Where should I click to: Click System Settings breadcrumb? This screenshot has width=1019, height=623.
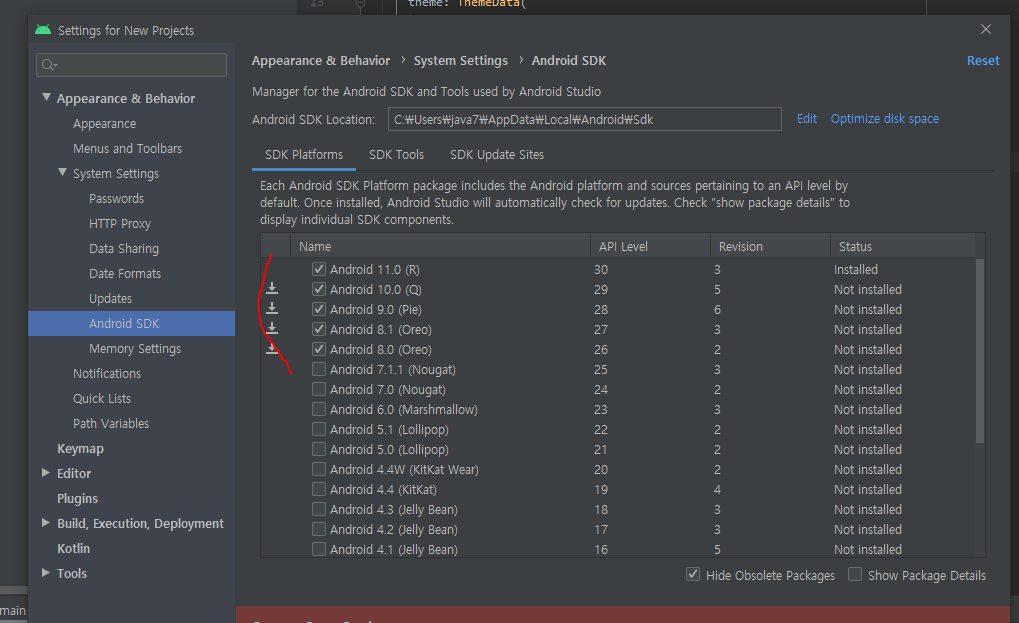point(461,60)
